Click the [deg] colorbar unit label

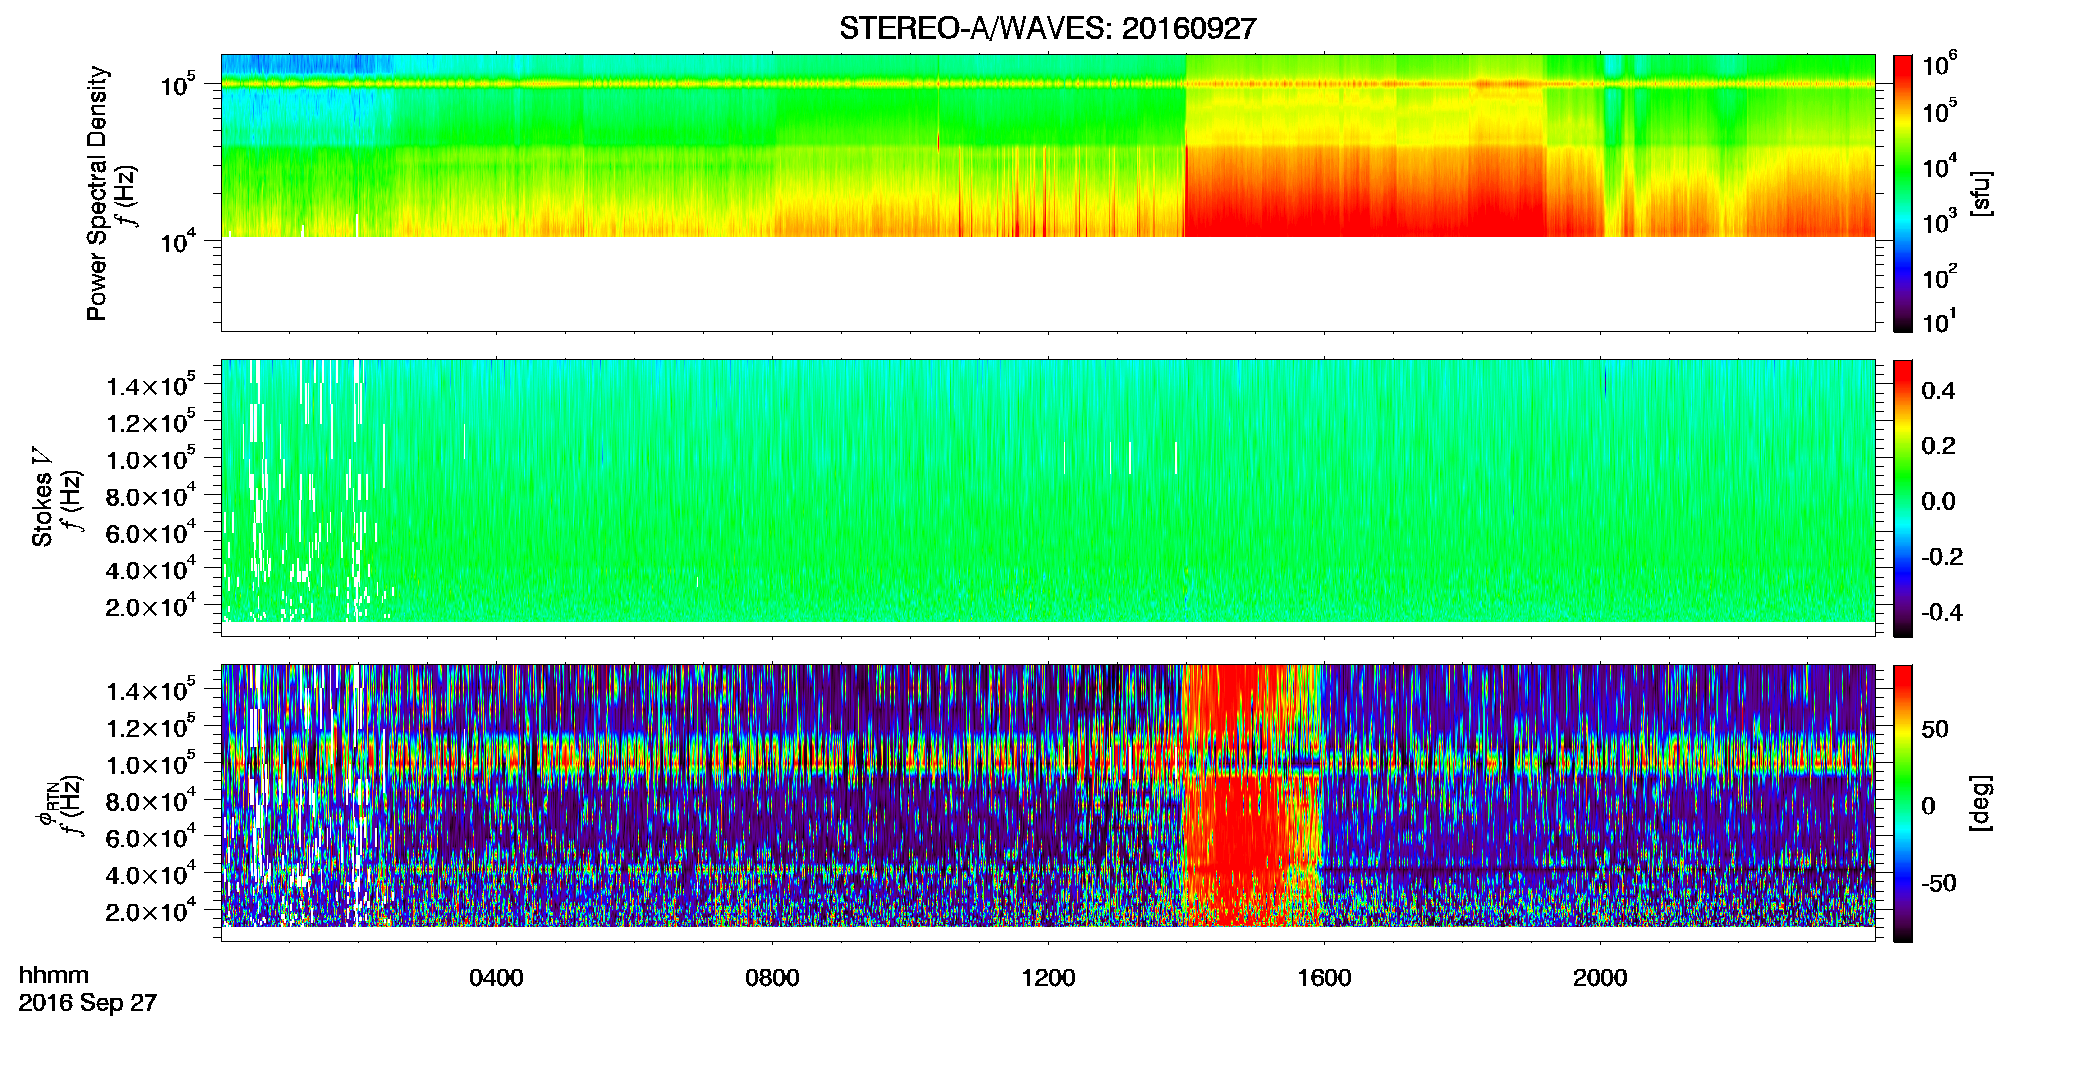[1981, 803]
